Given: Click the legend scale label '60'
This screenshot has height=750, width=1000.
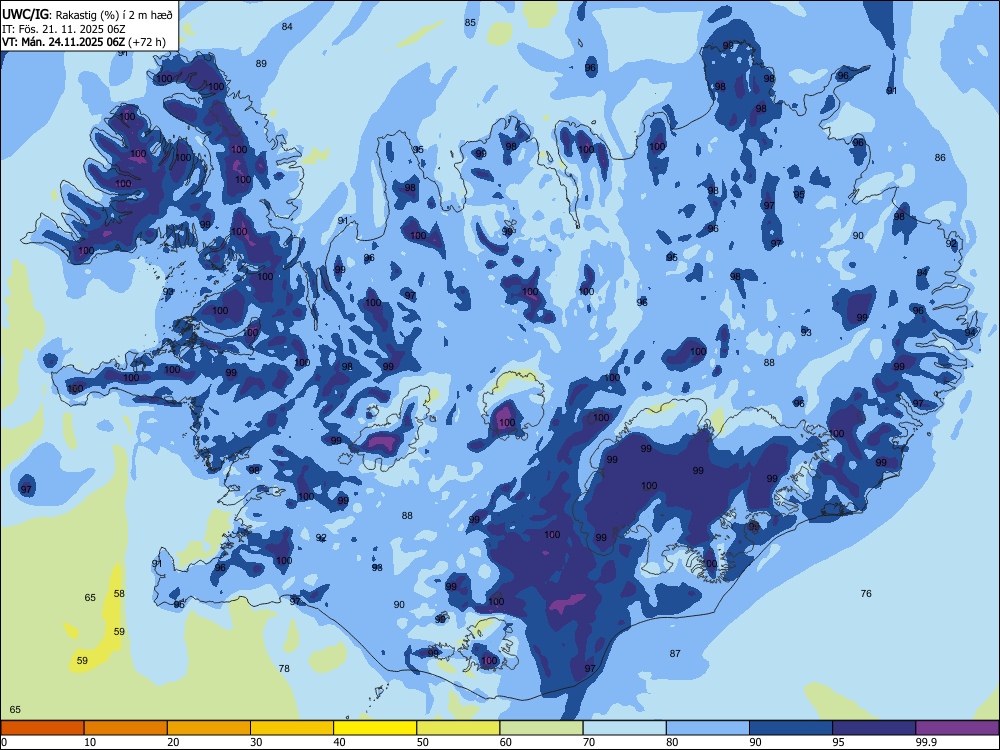Looking at the screenshot, I should coord(506,742).
